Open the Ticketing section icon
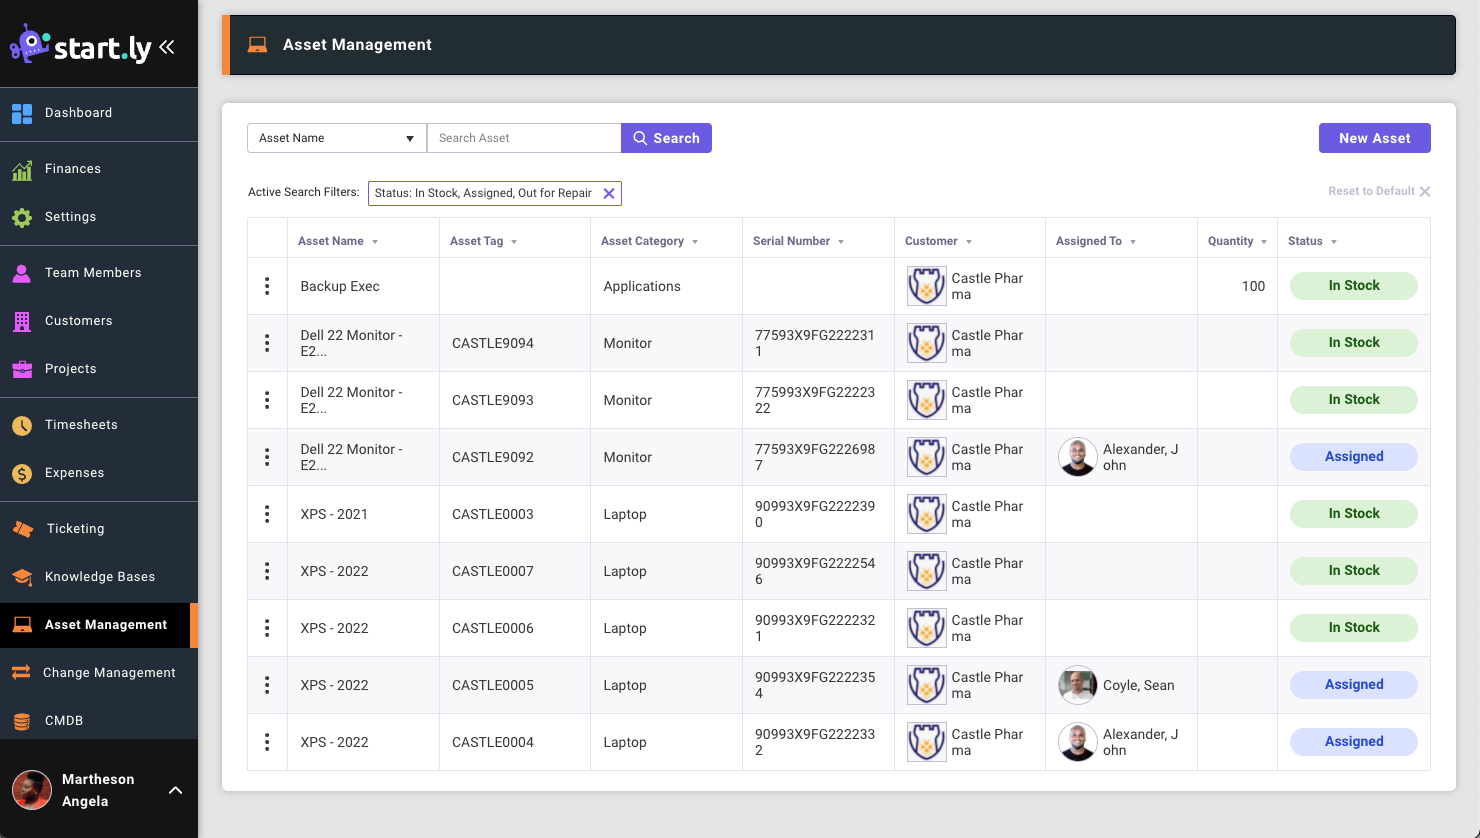1480x838 pixels. click(x=21, y=528)
